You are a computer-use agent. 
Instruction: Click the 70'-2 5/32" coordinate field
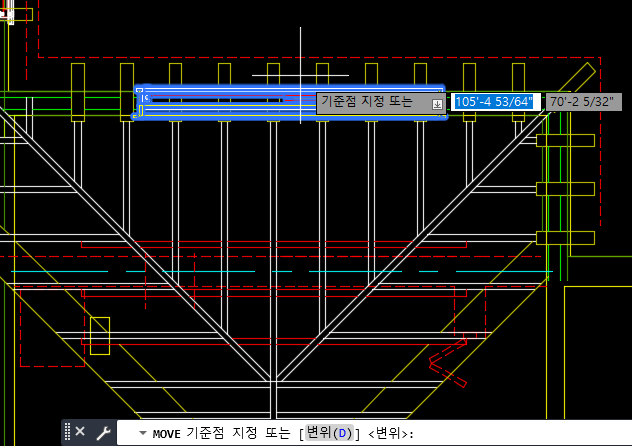(x=583, y=102)
